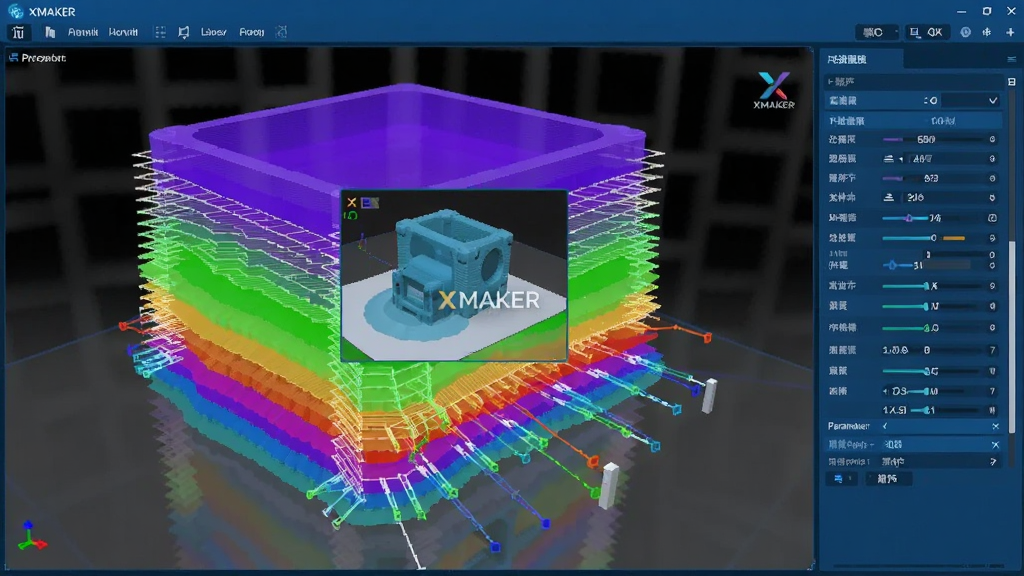The image size is (1024, 576).
Task: Open the Layer menu in the toolbar
Action: (214, 32)
